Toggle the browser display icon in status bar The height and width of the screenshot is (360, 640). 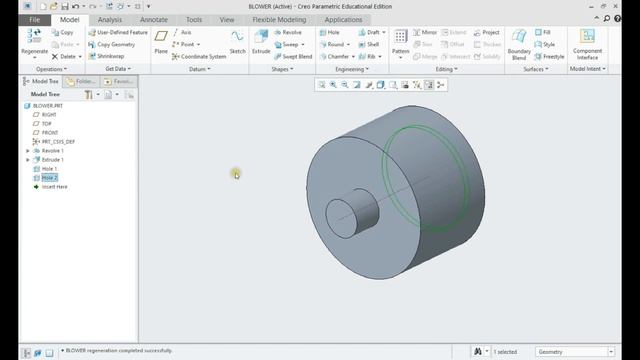coord(38,353)
